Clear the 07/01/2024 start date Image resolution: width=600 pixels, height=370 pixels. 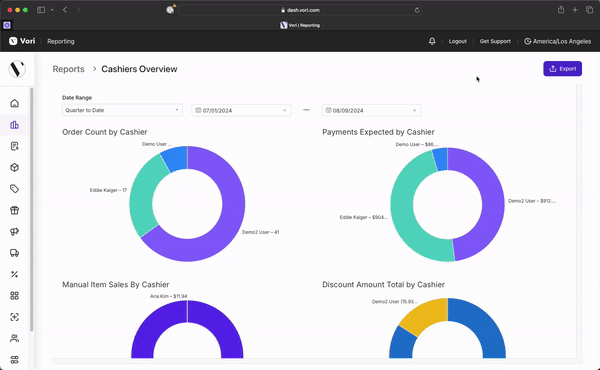click(284, 110)
